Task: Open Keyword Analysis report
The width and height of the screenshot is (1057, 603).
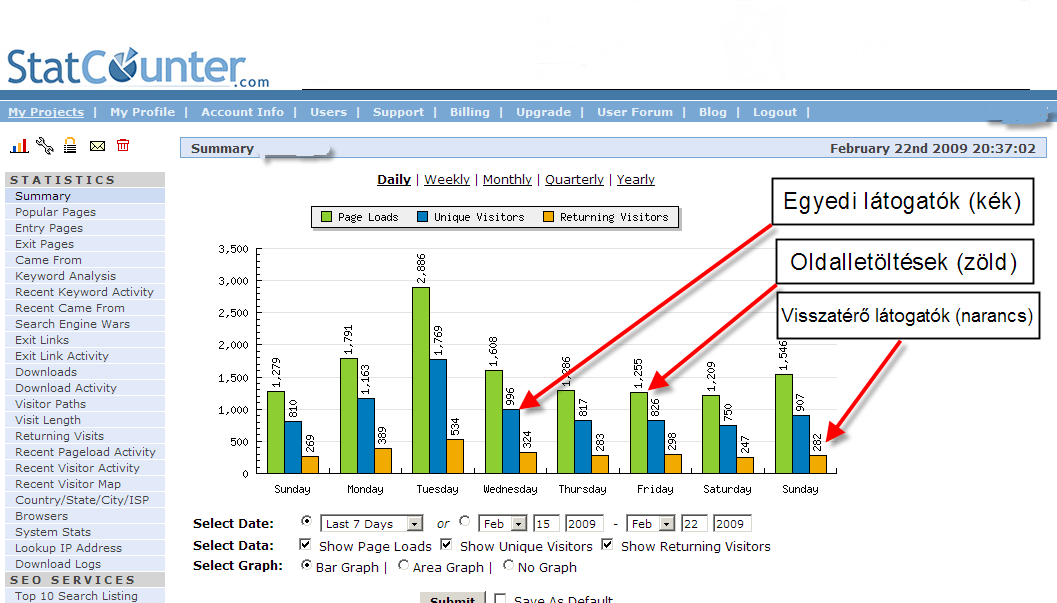Action: (85, 276)
